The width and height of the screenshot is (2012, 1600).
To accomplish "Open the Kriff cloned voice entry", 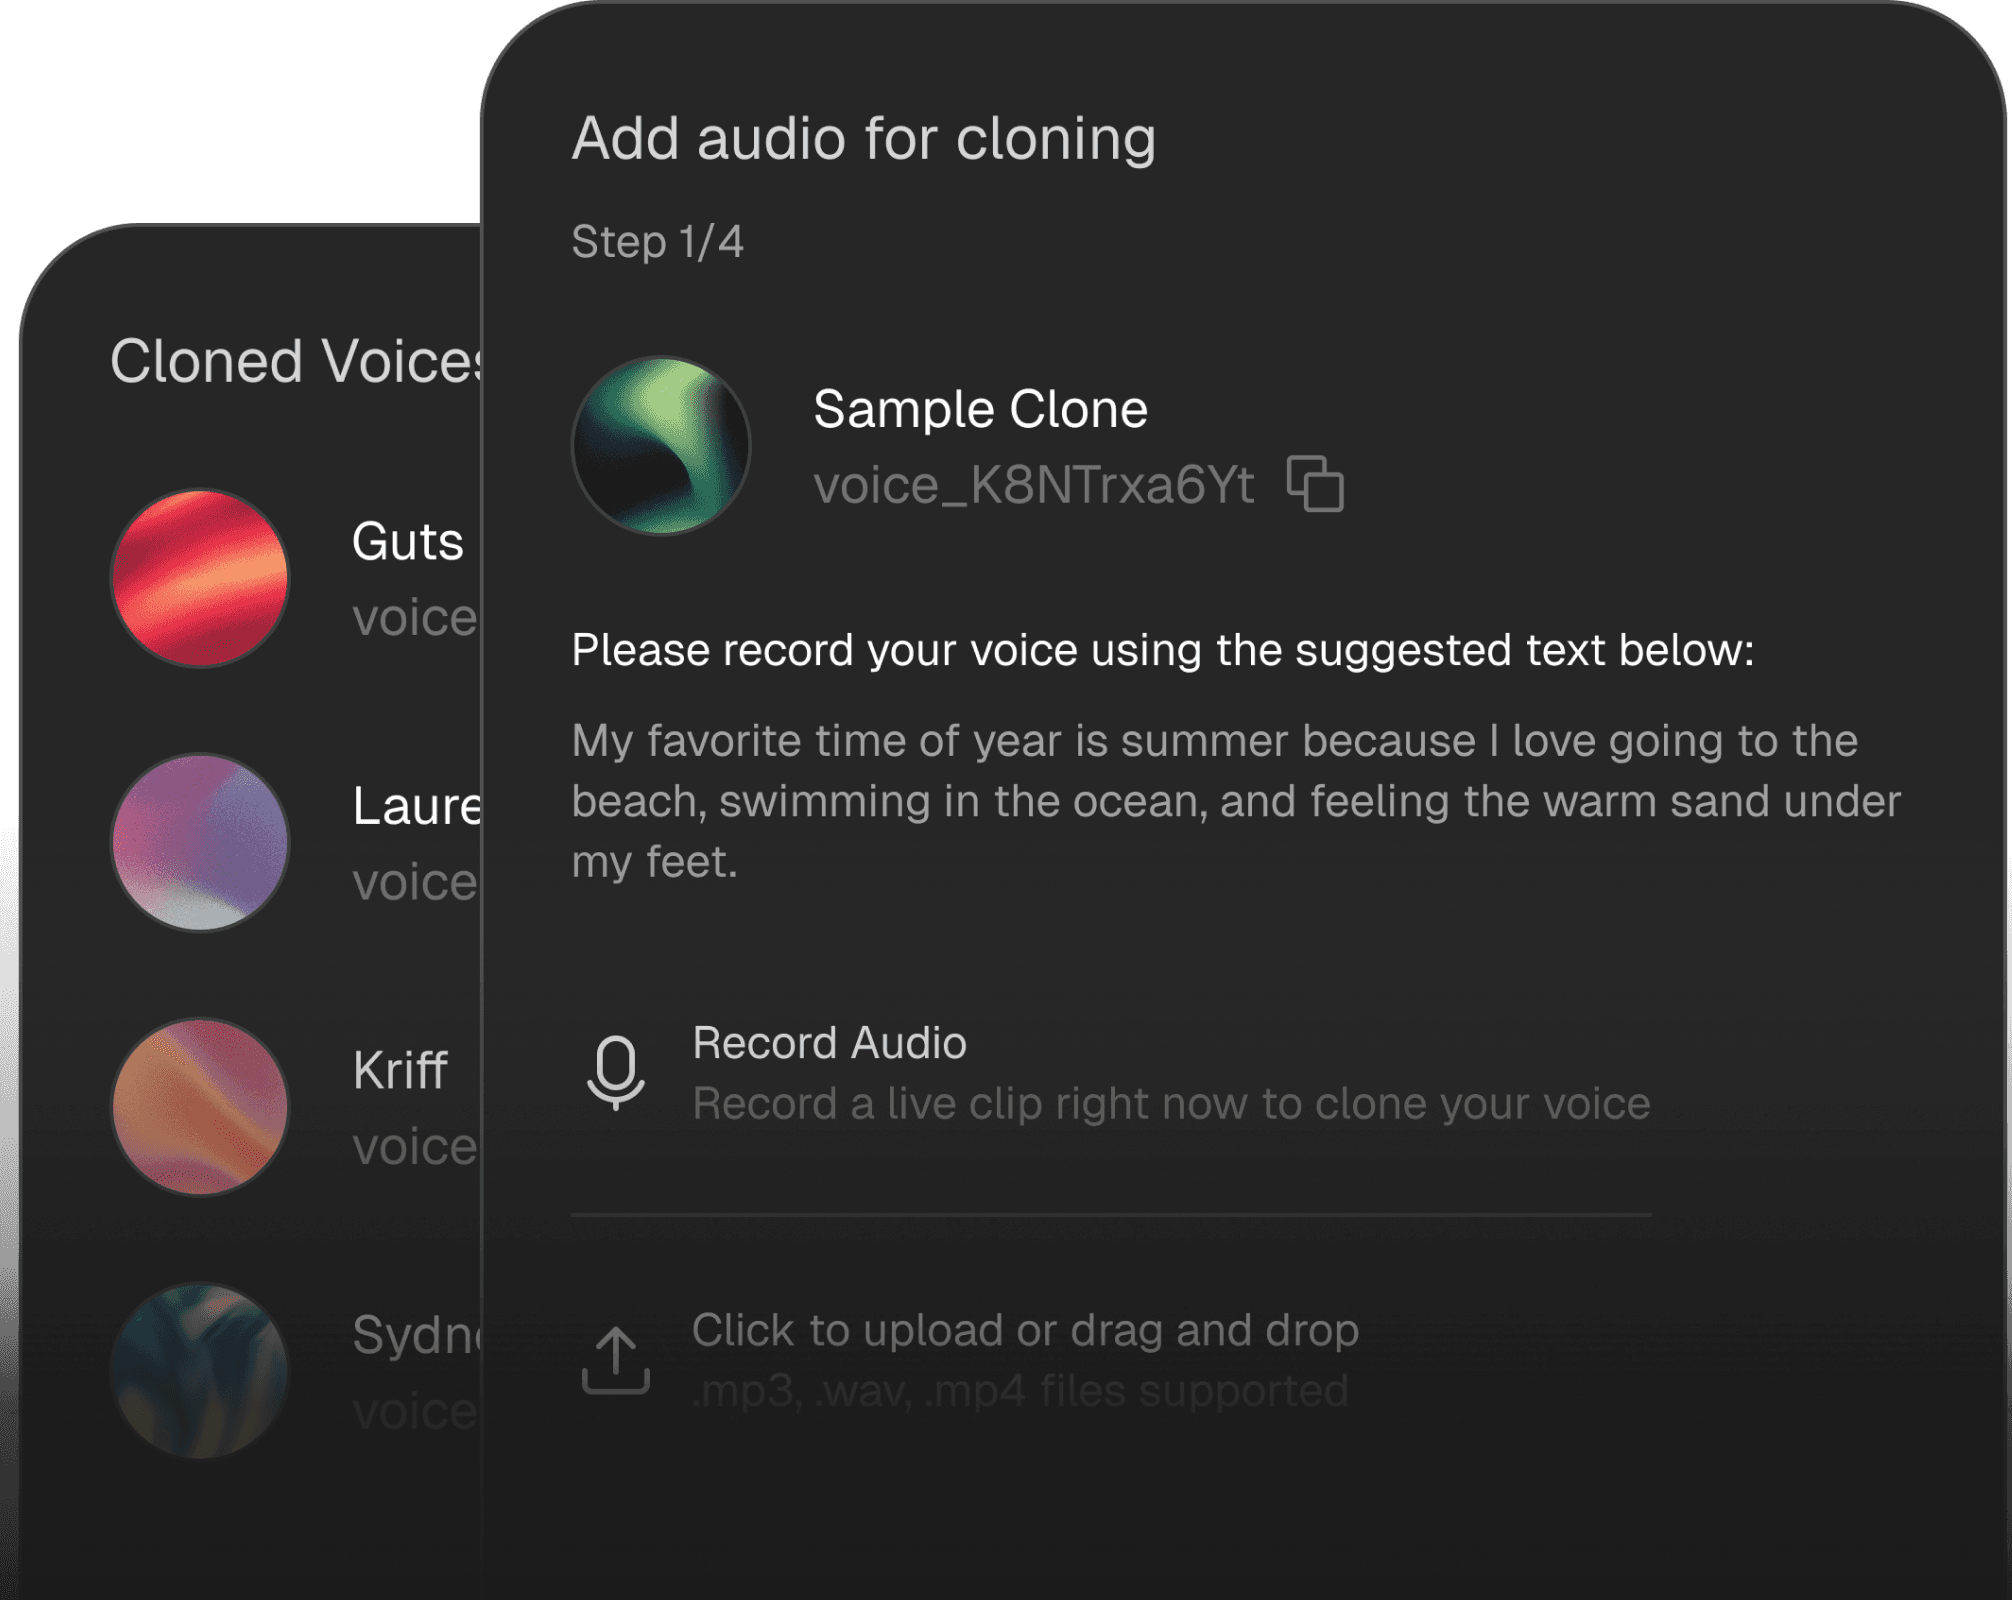I will pos(400,1071).
